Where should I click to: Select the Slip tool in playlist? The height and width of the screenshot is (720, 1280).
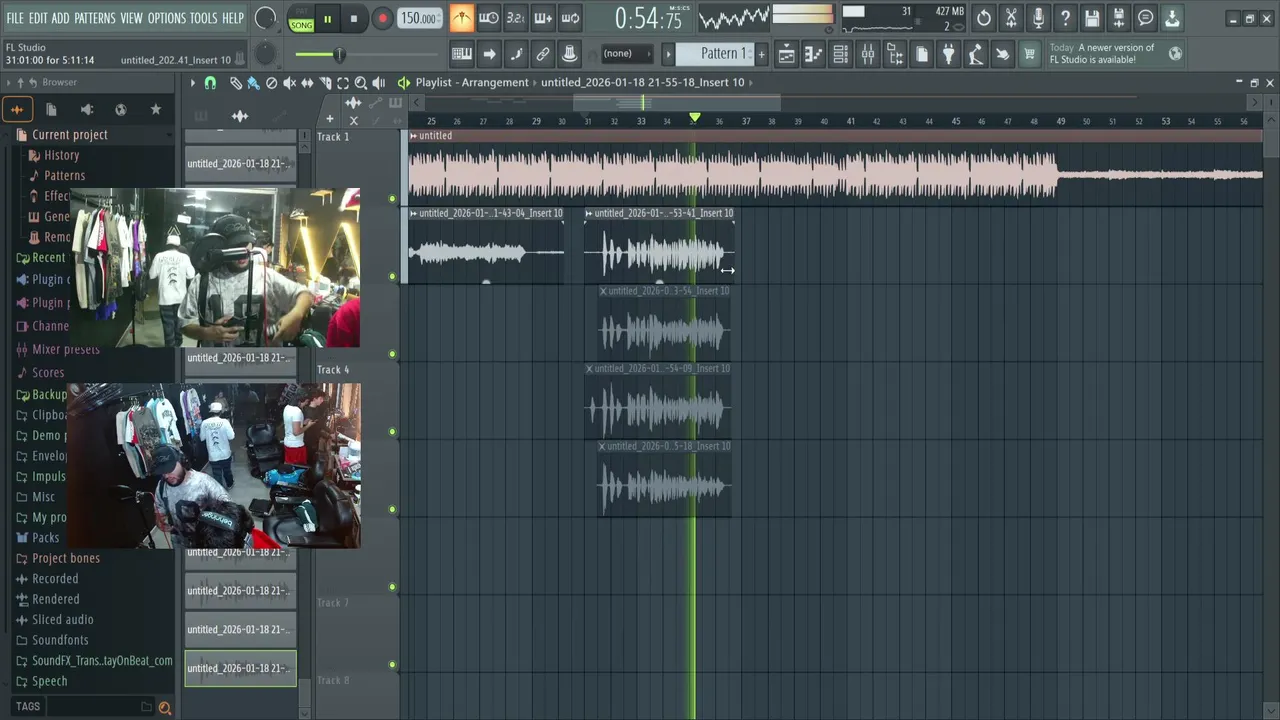pos(307,83)
